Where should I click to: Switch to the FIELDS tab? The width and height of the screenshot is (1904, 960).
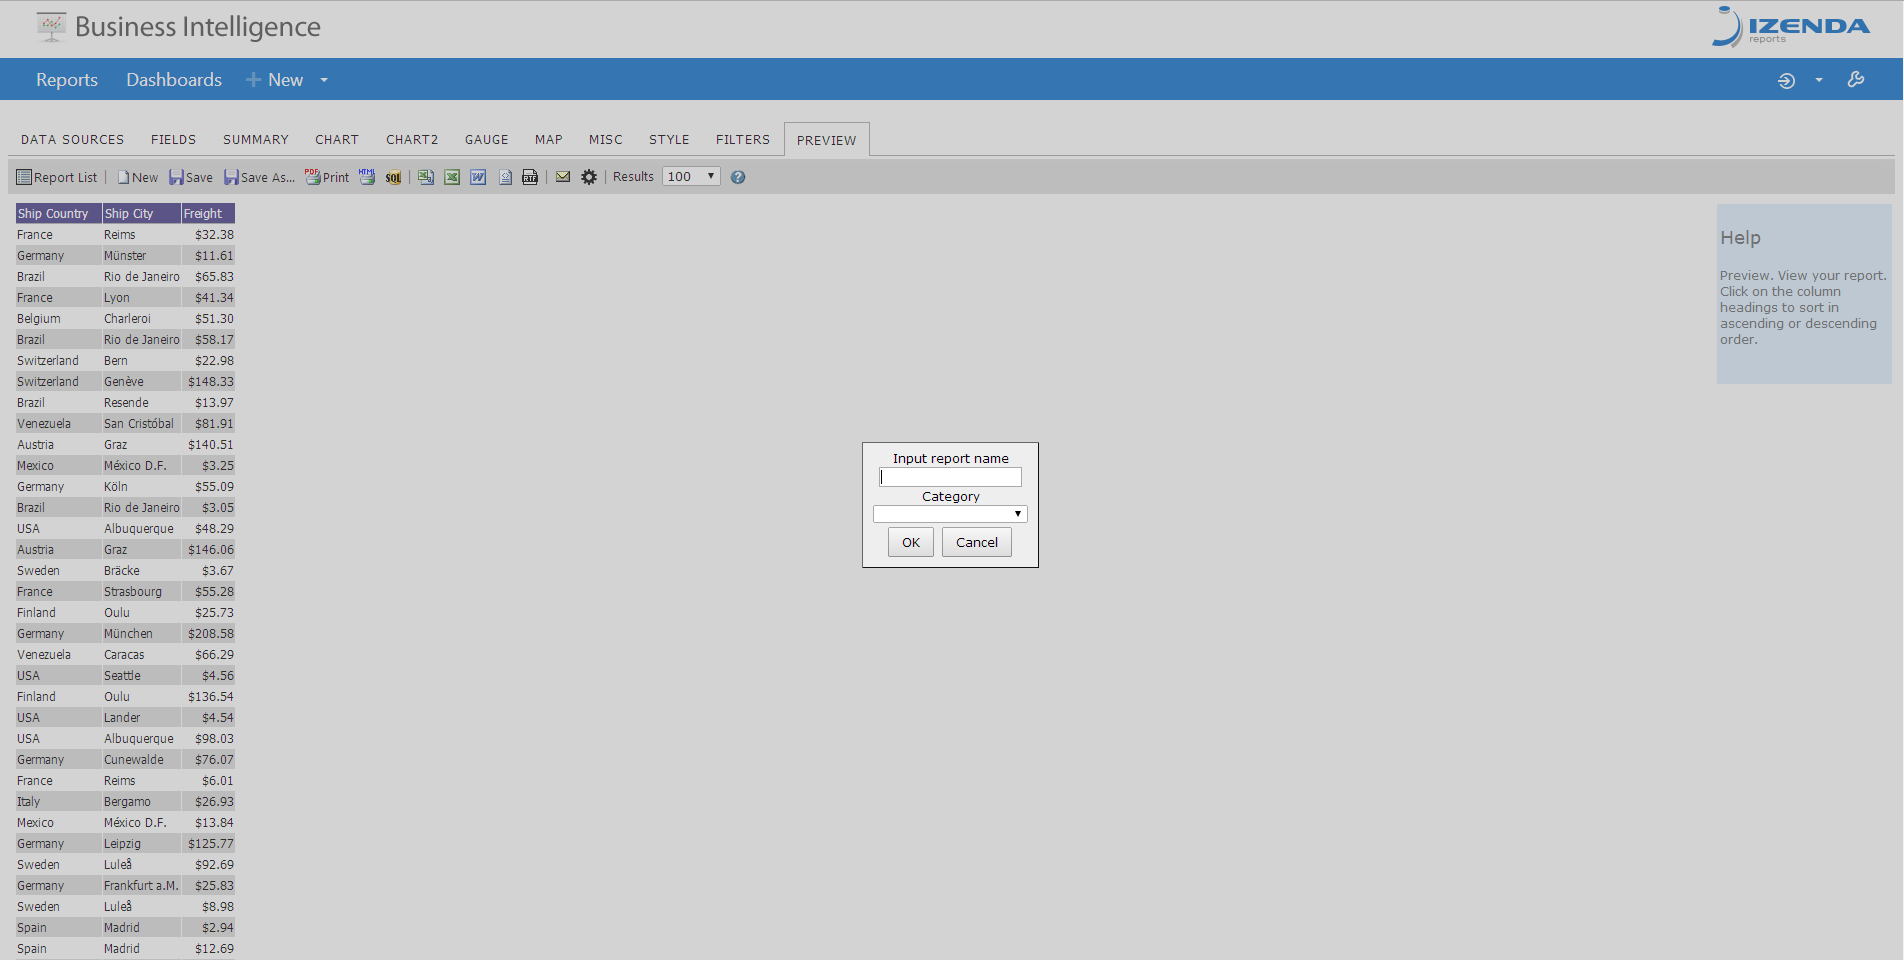tap(174, 140)
